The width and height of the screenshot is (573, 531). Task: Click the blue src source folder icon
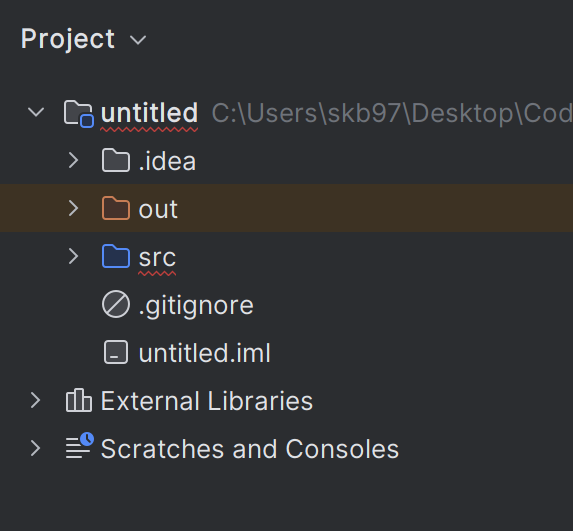116,256
